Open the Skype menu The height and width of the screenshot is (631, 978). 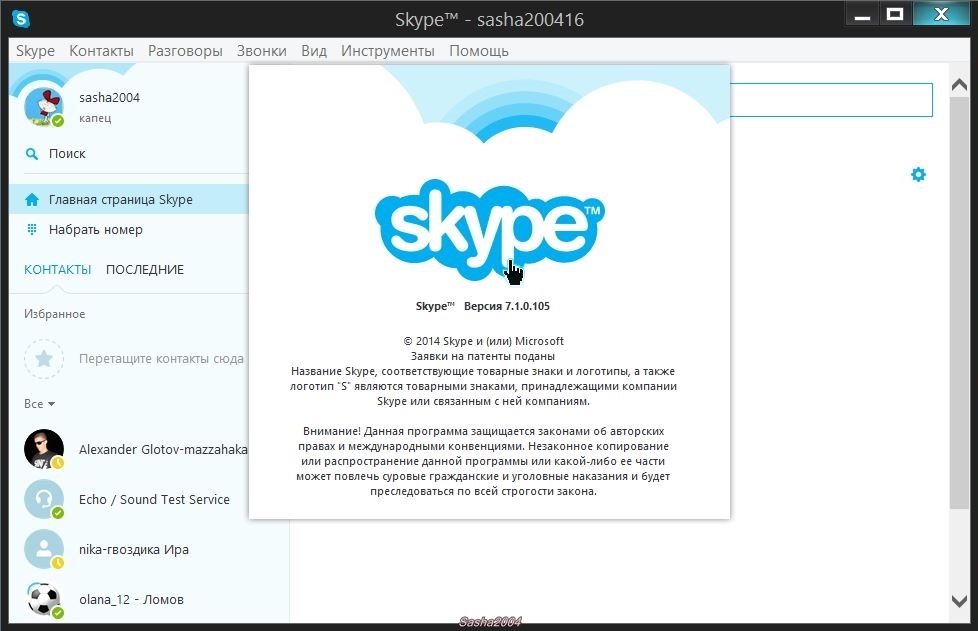[35, 51]
